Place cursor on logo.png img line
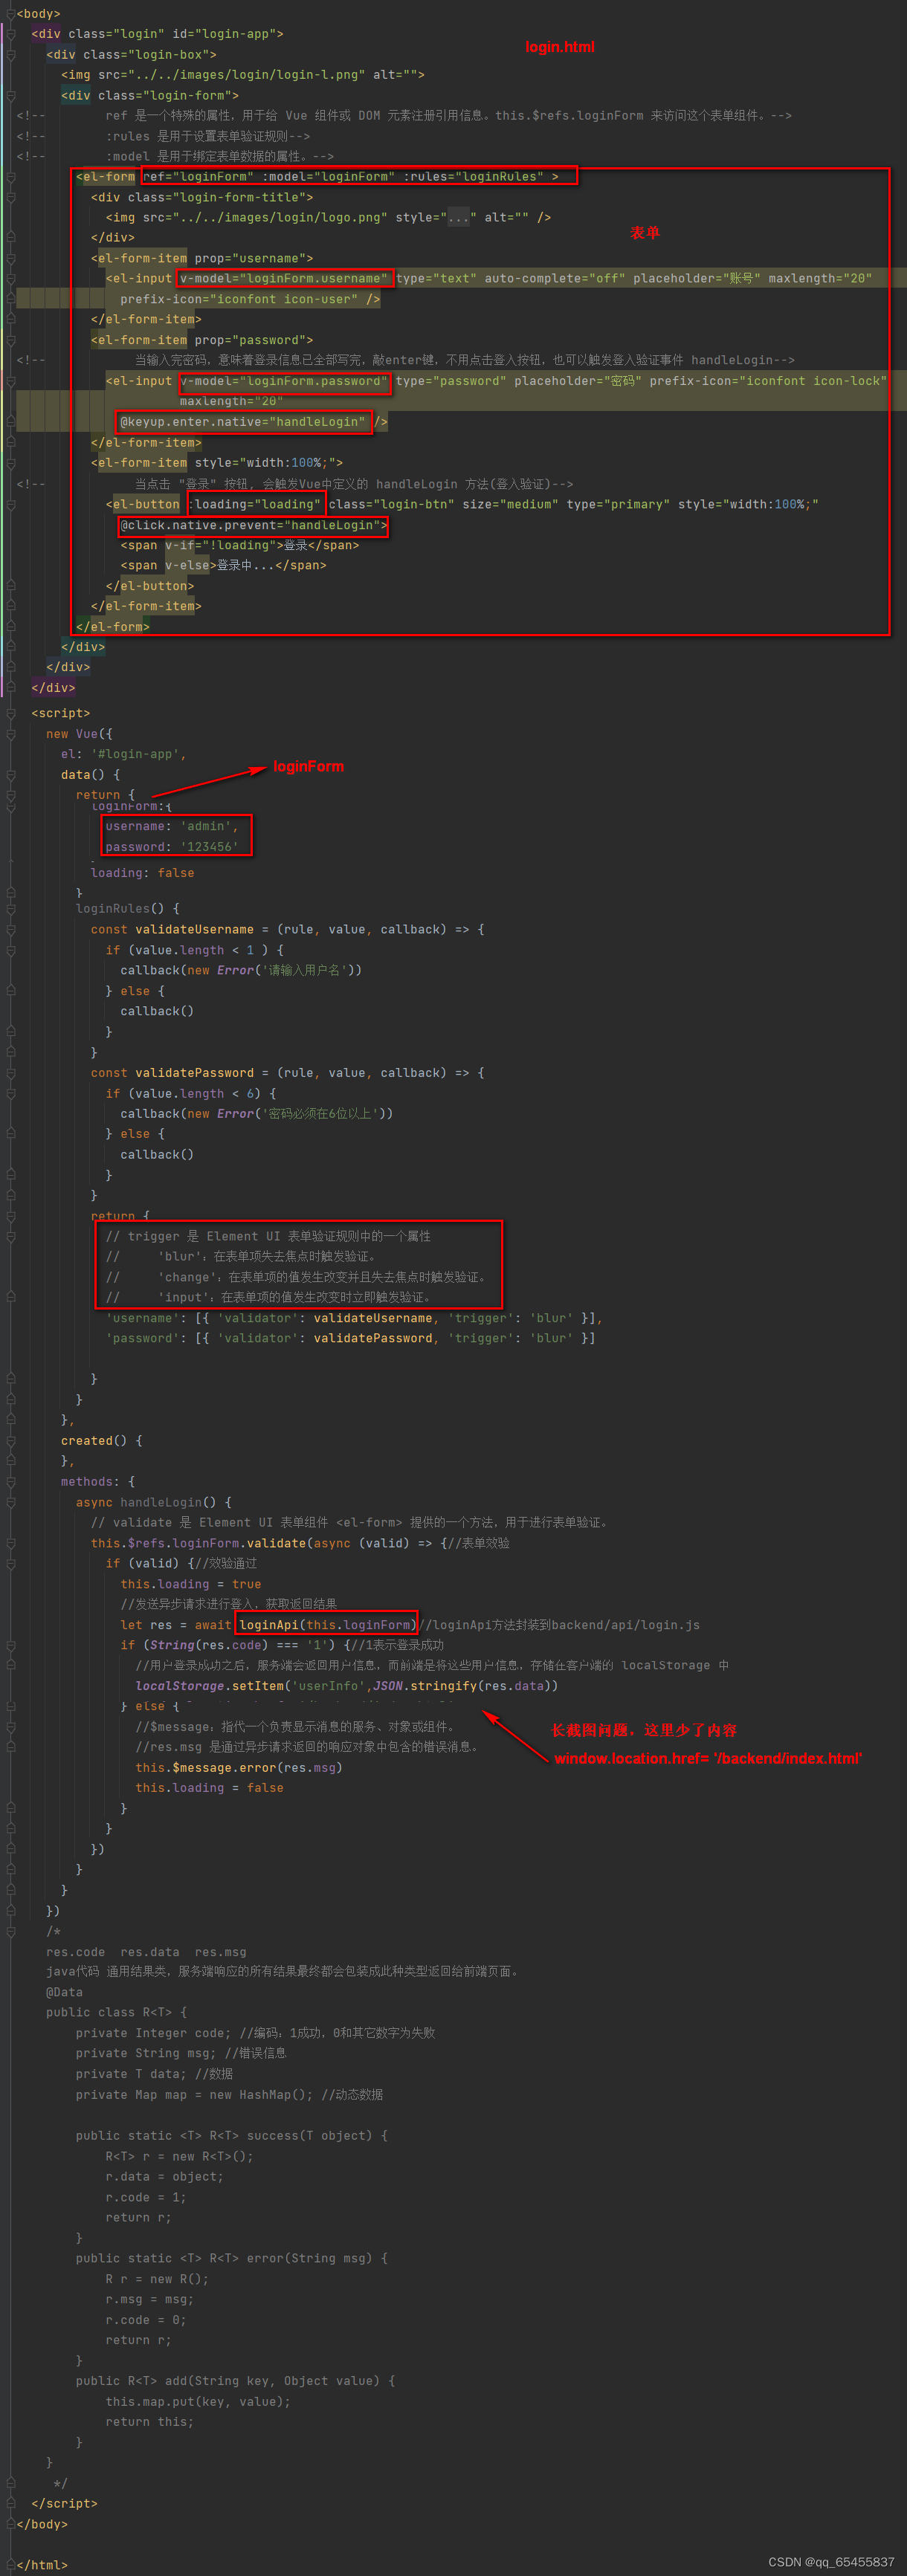The height and width of the screenshot is (2576, 907). 328,217
